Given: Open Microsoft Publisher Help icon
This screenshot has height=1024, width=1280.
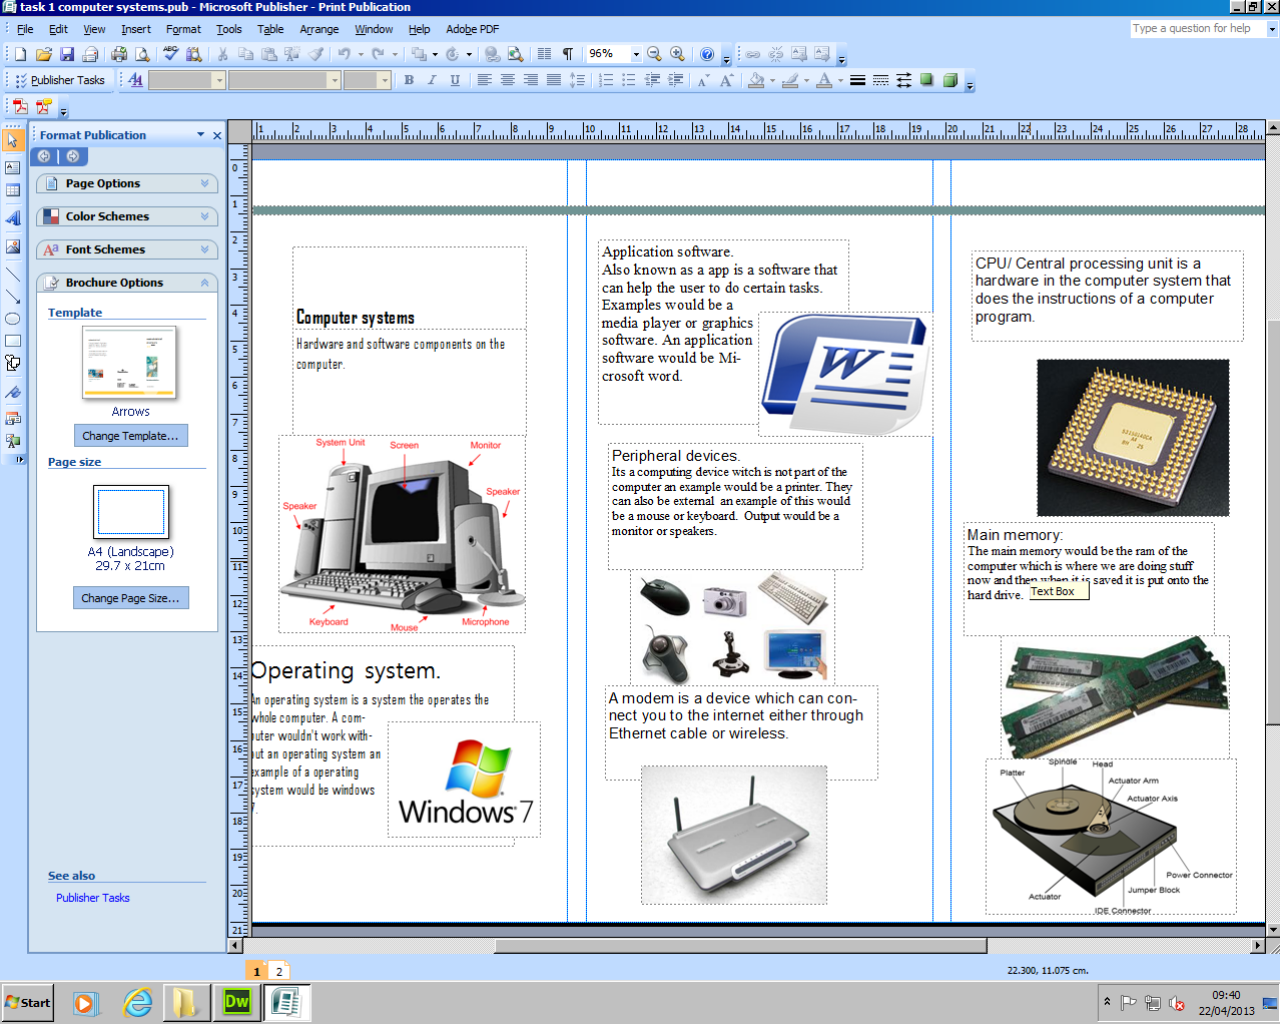Looking at the screenshot, I should [707, 54].
